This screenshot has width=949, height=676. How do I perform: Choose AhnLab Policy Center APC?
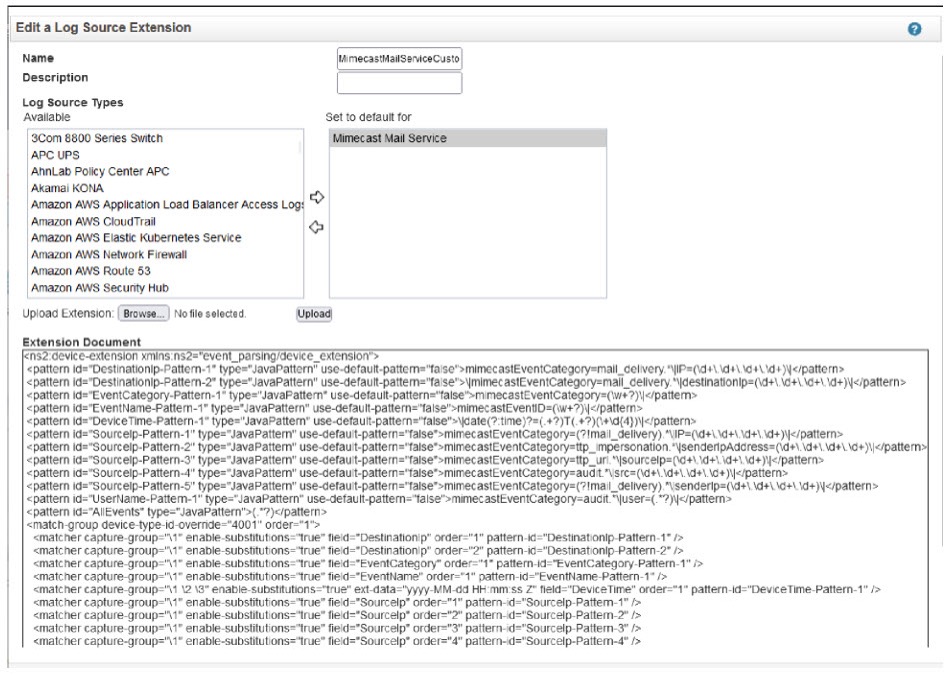101,170
